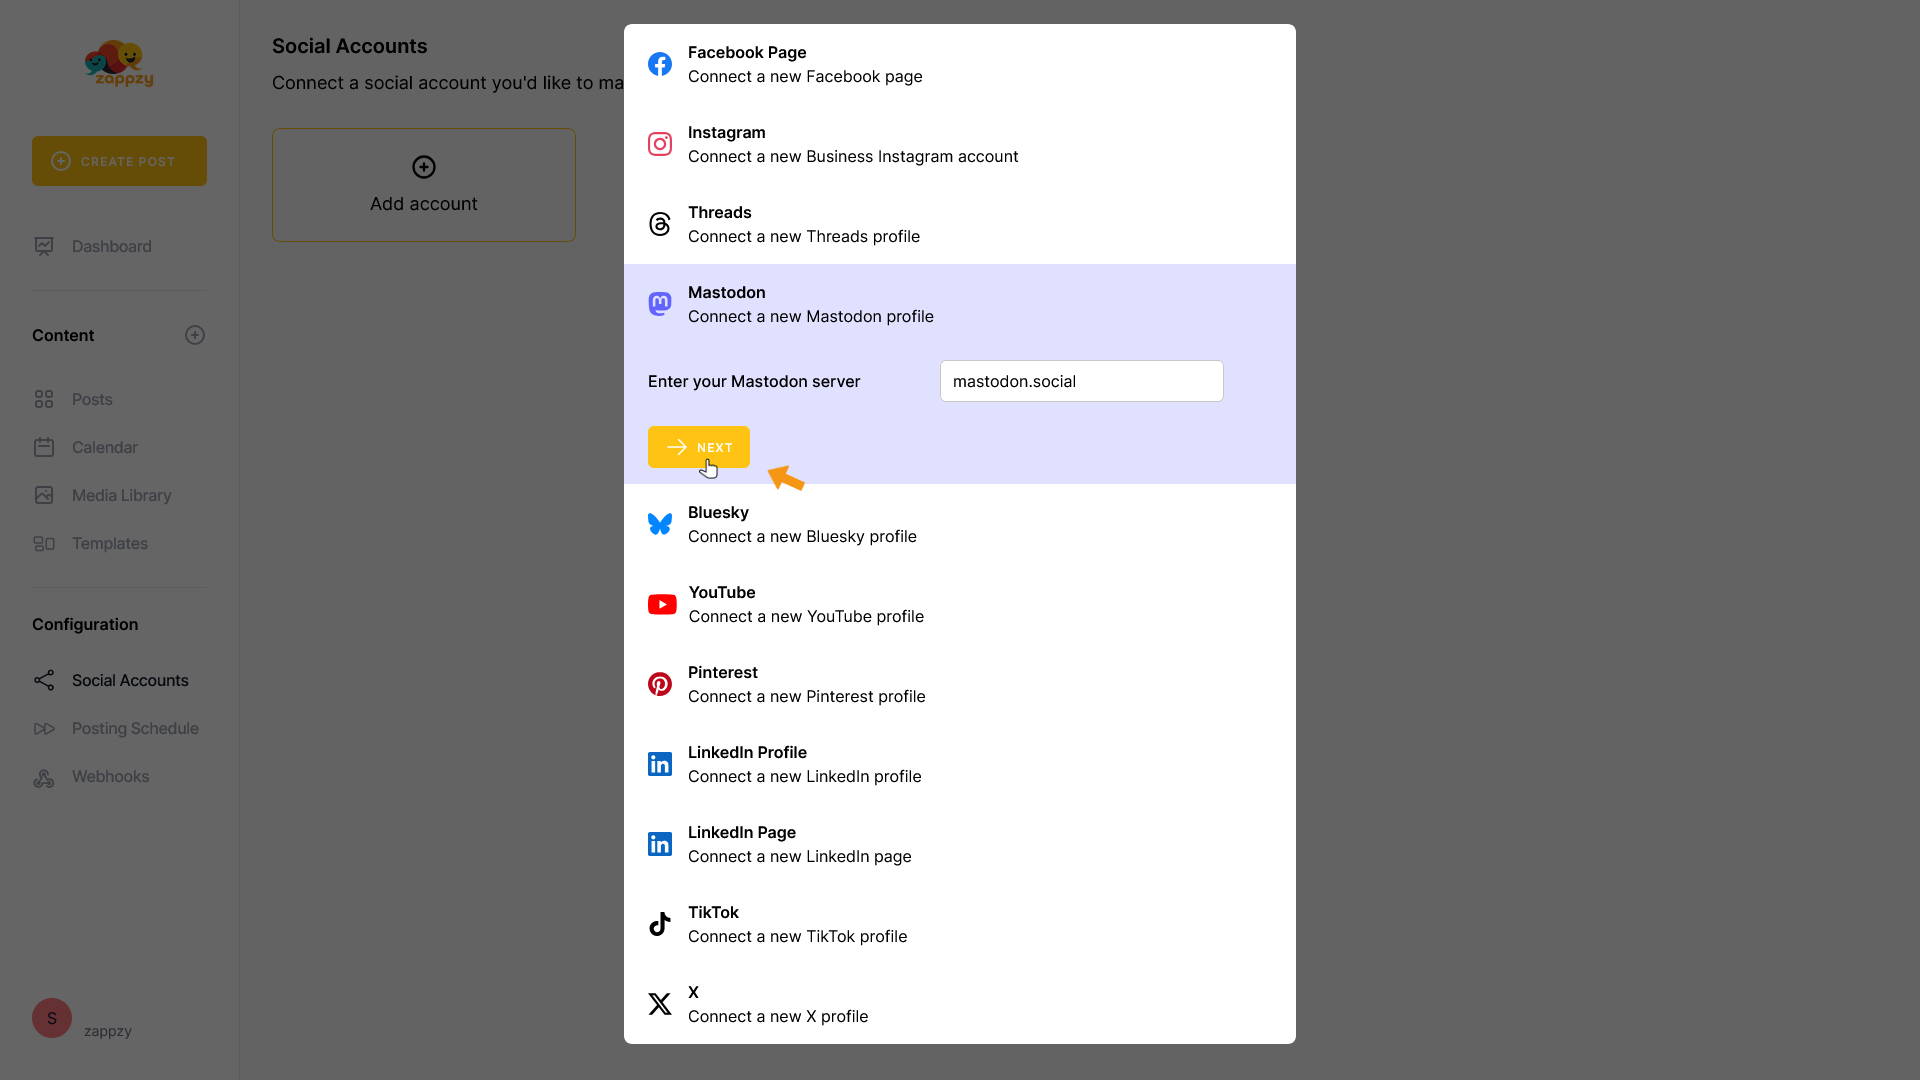The width and height of the screenshot is (1920, 1080).
Task: Click the Threads logo icon
Action: point(660,224)
